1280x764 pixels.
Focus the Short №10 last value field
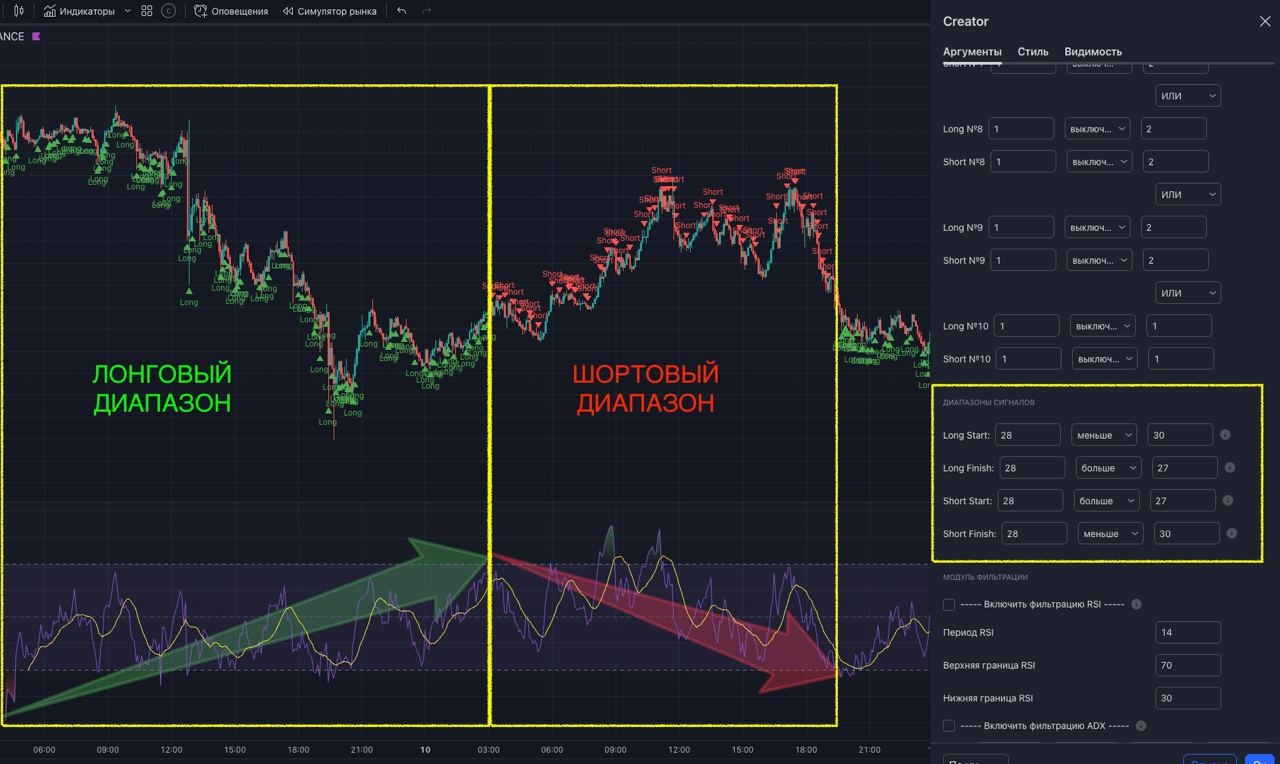[x=1181, y=359]
